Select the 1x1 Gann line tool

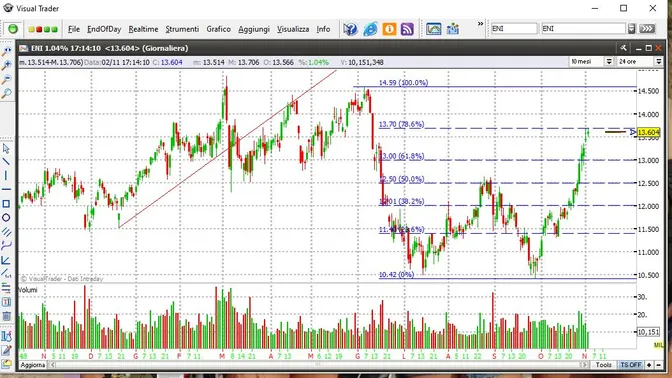click(6, 273)
